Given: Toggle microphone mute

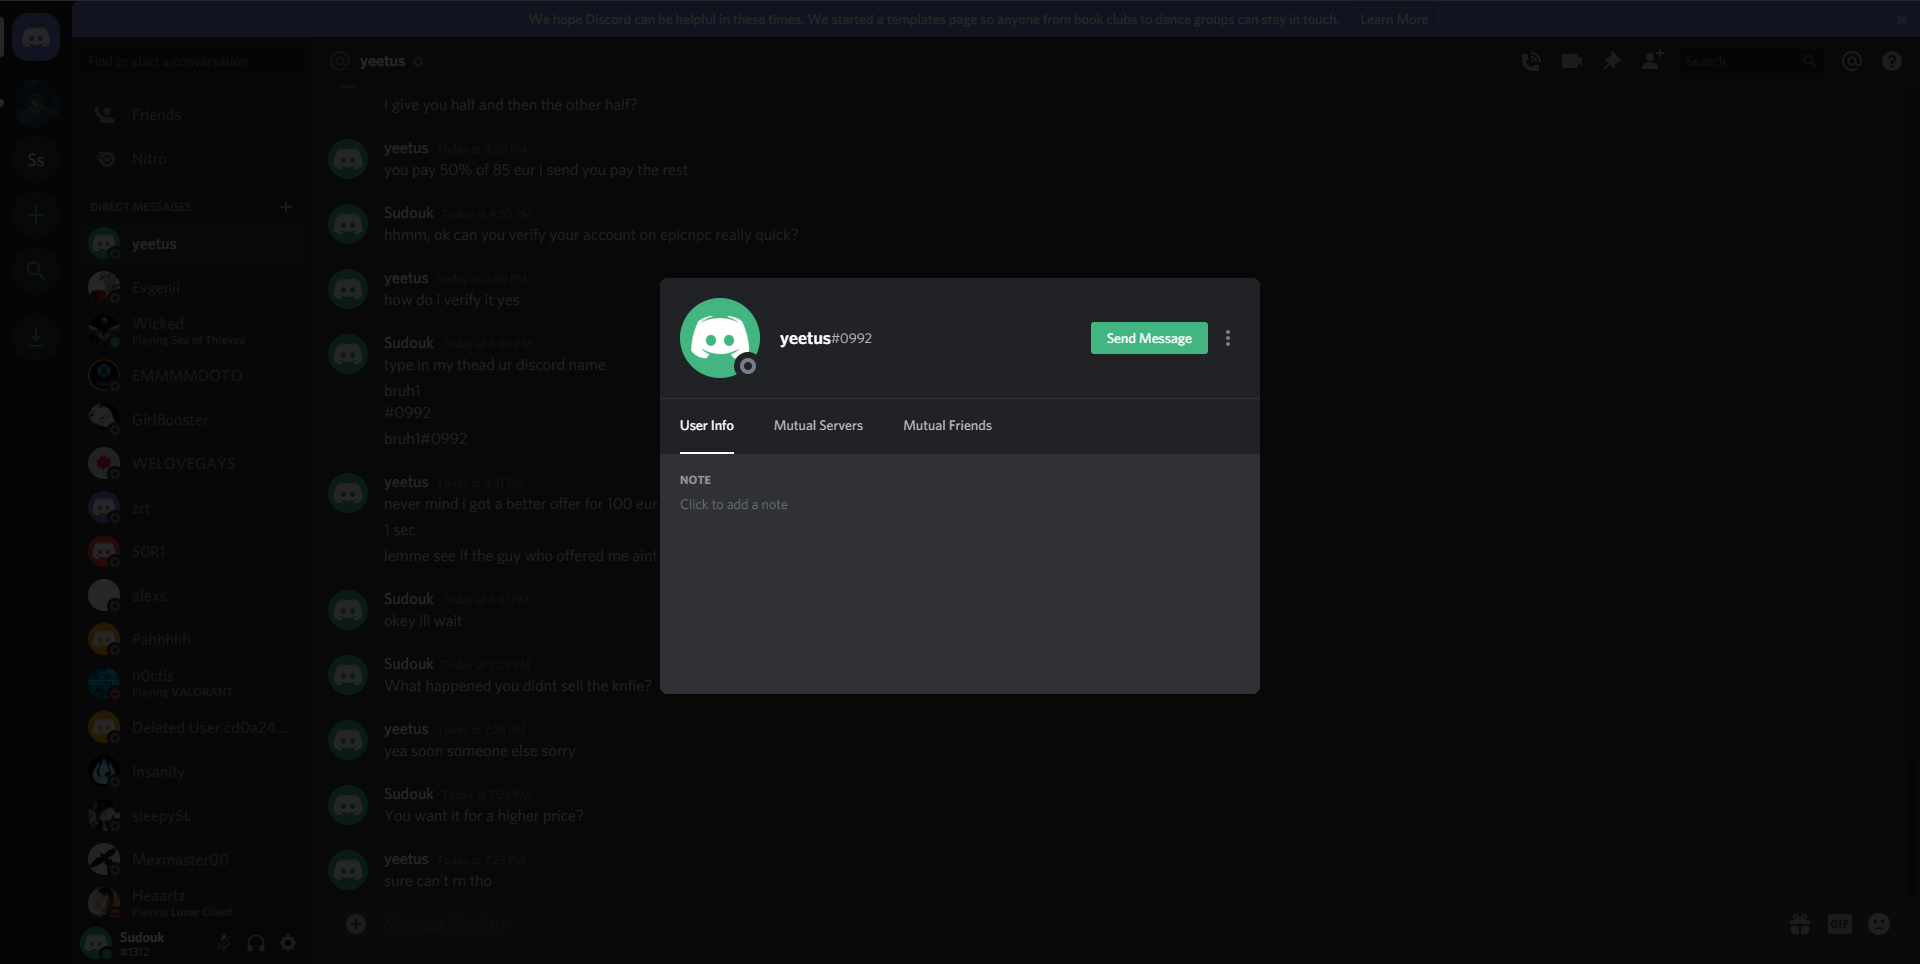Looking at the screenshot, I should click(x=224, y=943).
